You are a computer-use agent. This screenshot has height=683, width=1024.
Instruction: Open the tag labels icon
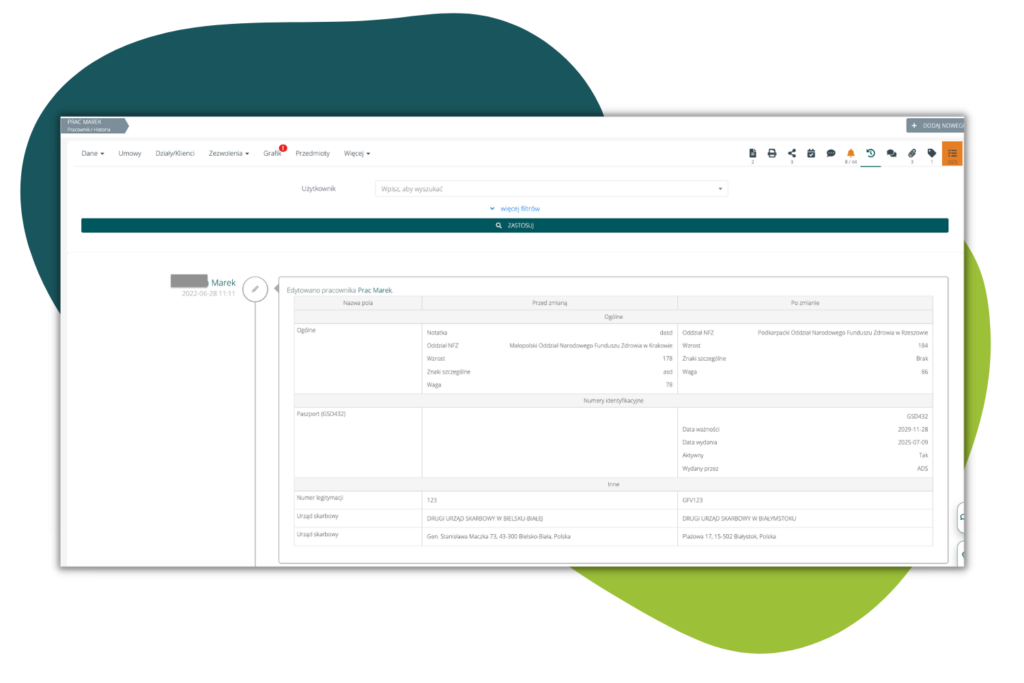click(932, 153)
